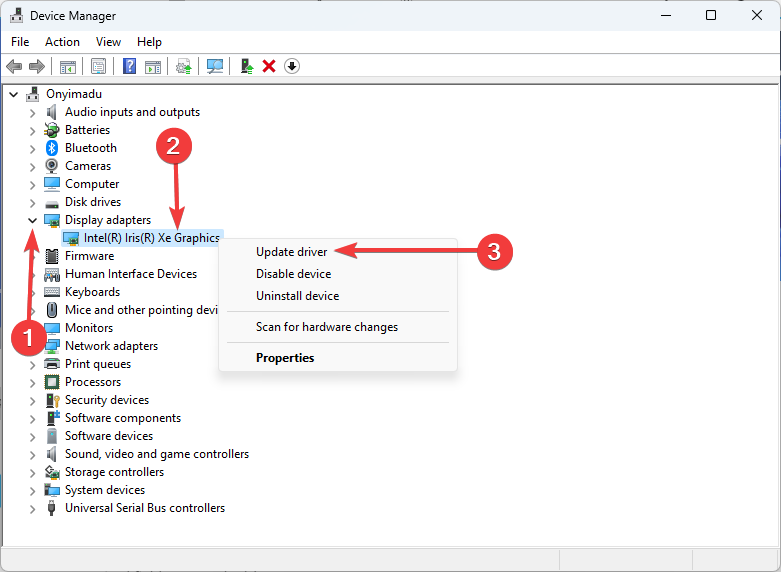This screenshot has height=572, width=781.
Task: Expand the System devices category
Action: point(32,491)
